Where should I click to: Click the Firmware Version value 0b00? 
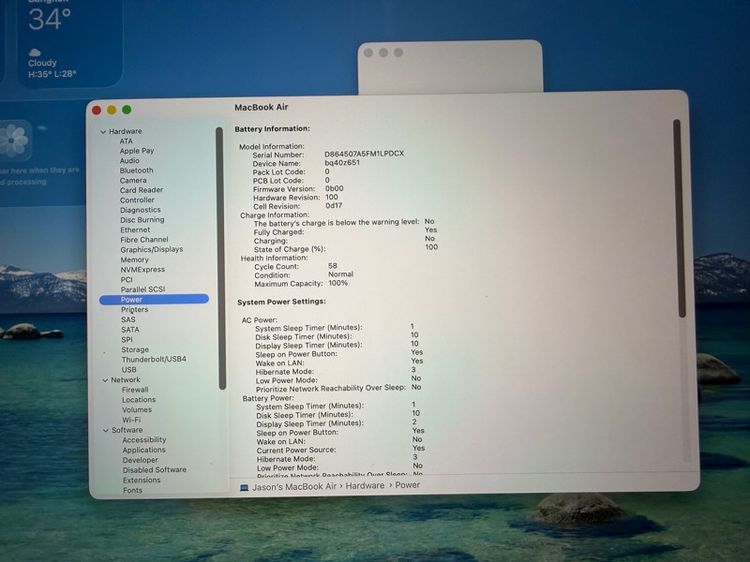click(x=334, y=188)
